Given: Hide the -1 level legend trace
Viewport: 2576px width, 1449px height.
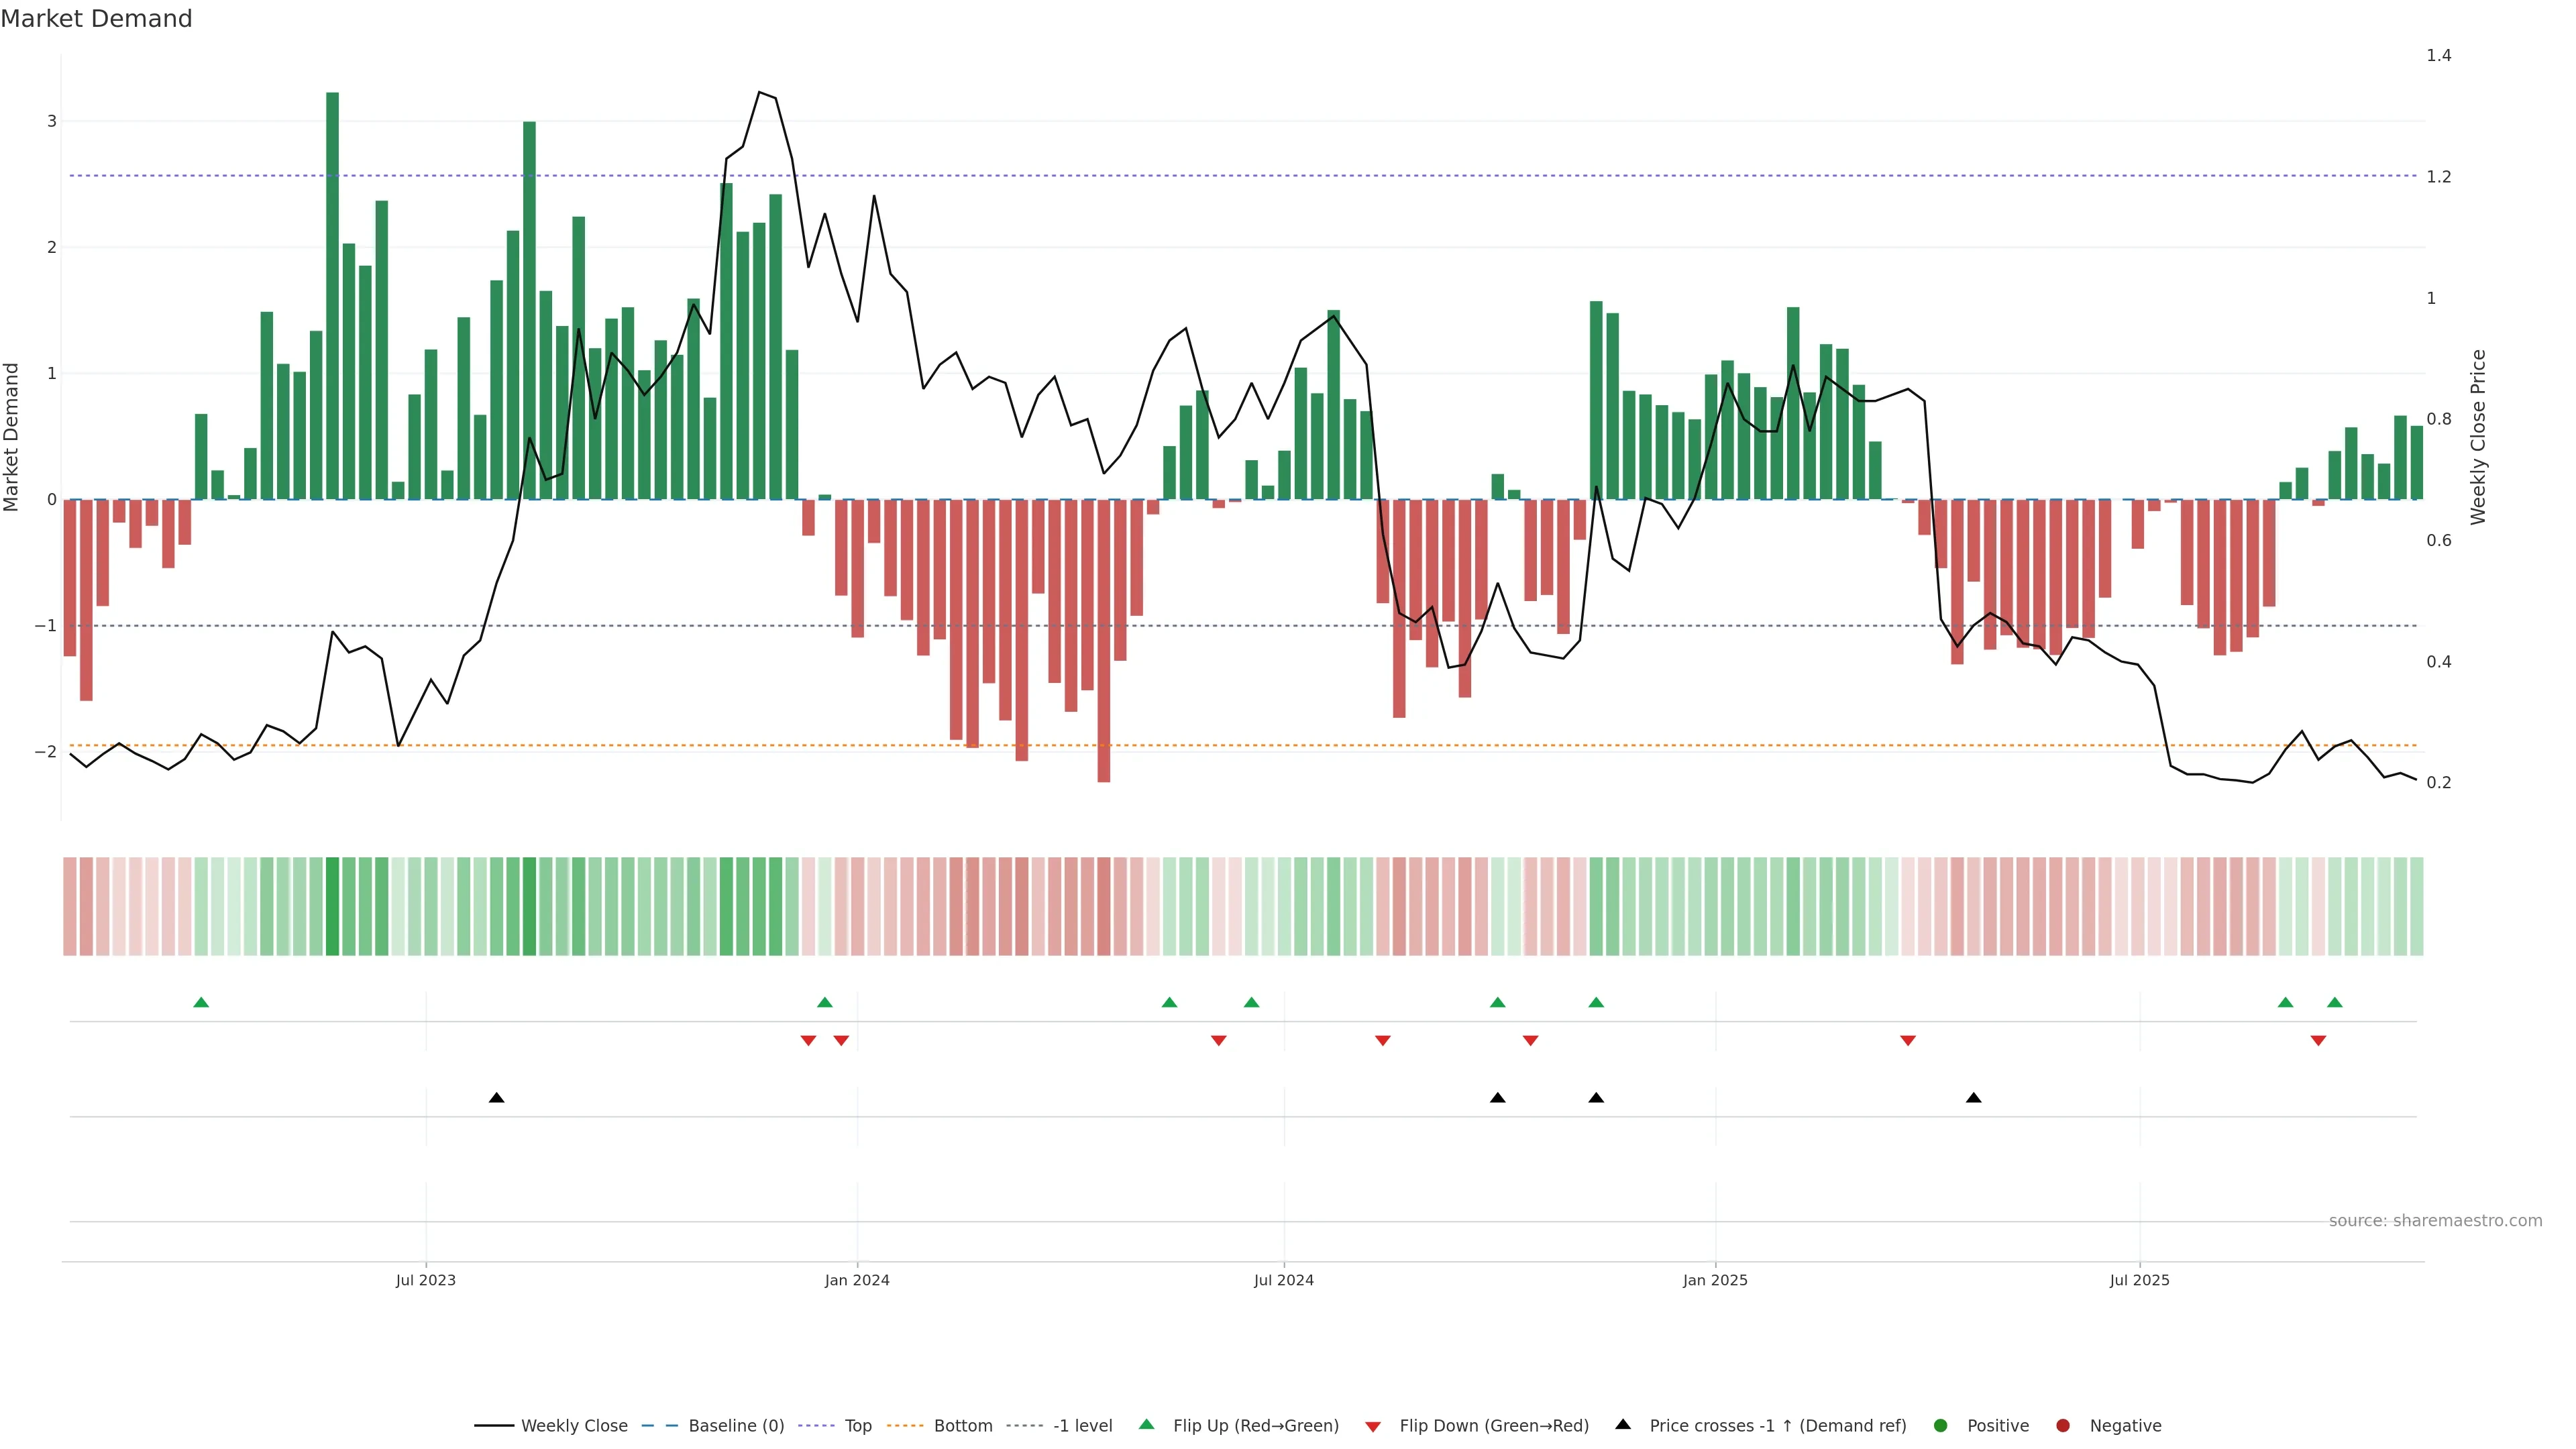Looking at the screenshot, I should tap(1082, 1425).
